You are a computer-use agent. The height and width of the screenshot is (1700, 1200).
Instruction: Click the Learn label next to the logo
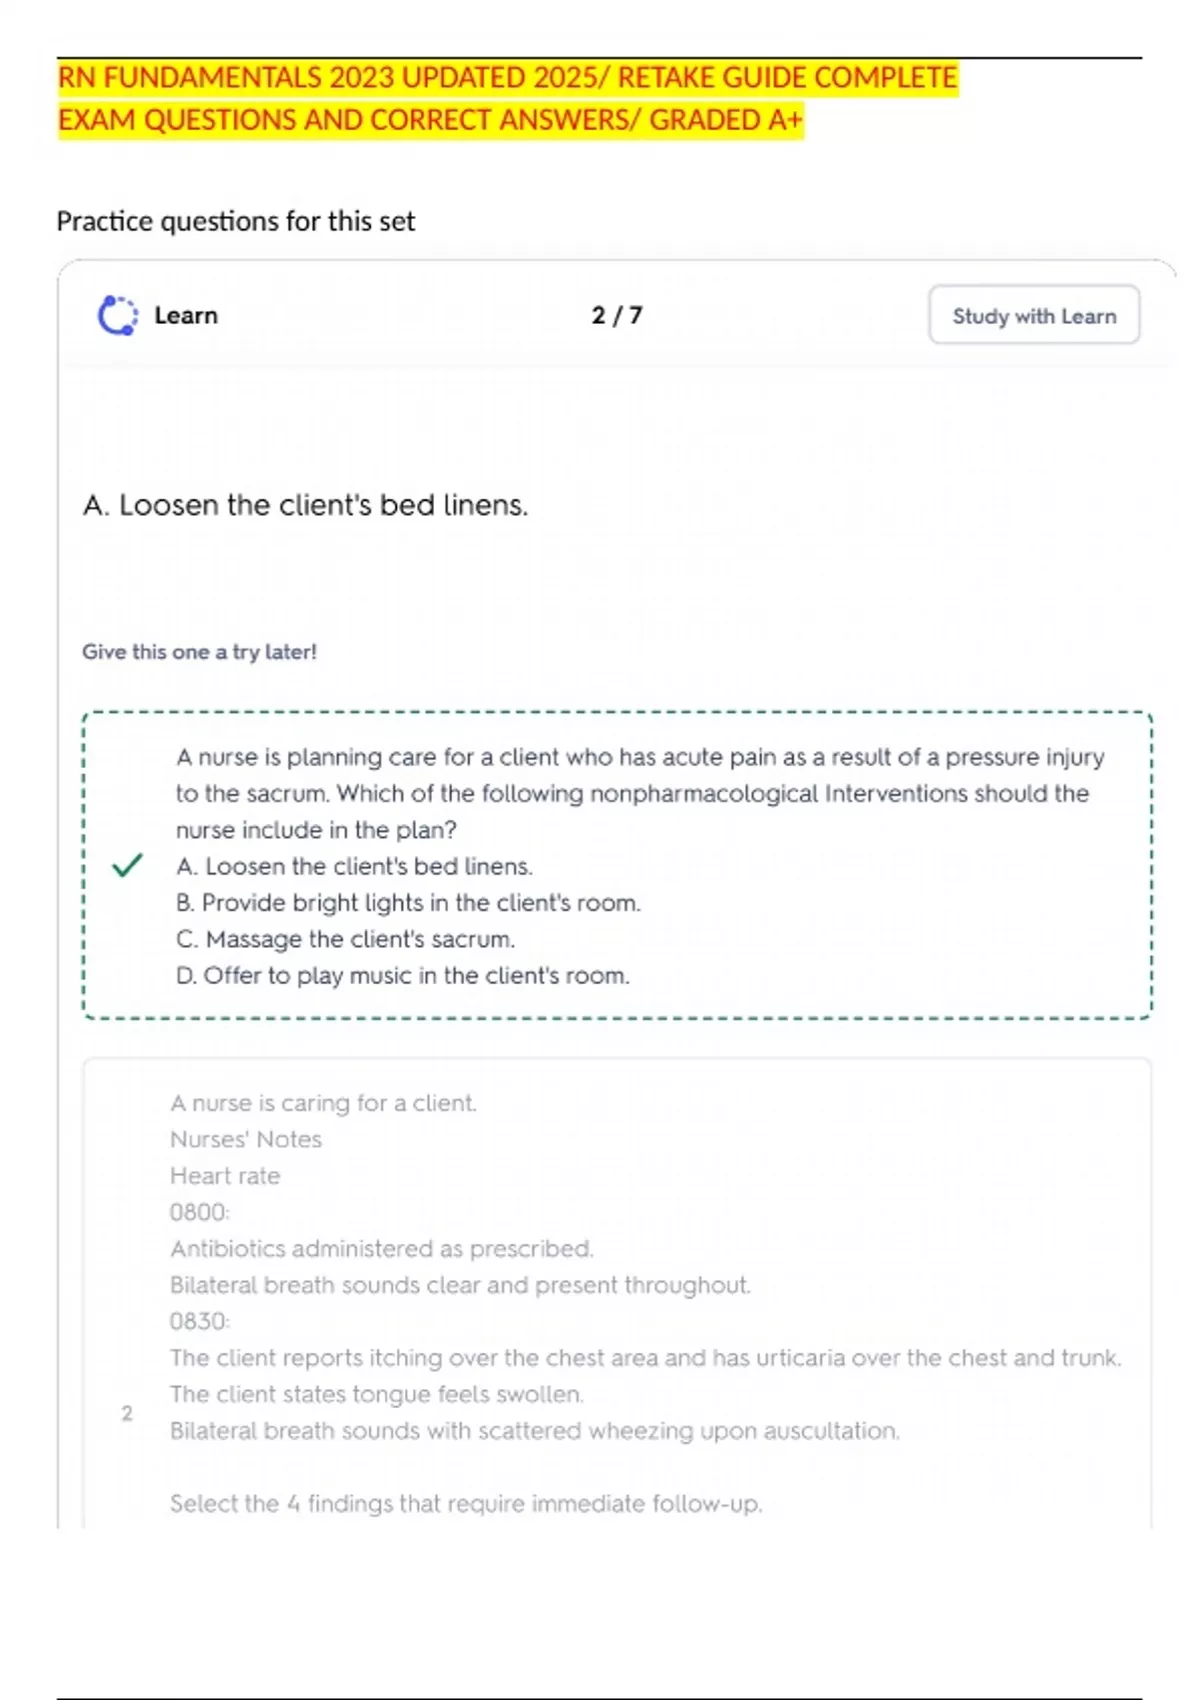click(186, 316)
